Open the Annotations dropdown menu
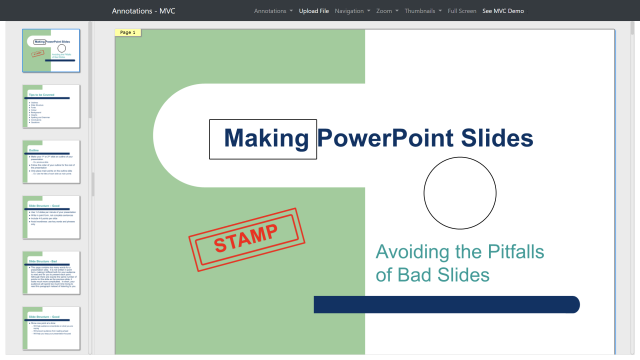Screen dimensions: 640x360 click(x=273, y=11)
